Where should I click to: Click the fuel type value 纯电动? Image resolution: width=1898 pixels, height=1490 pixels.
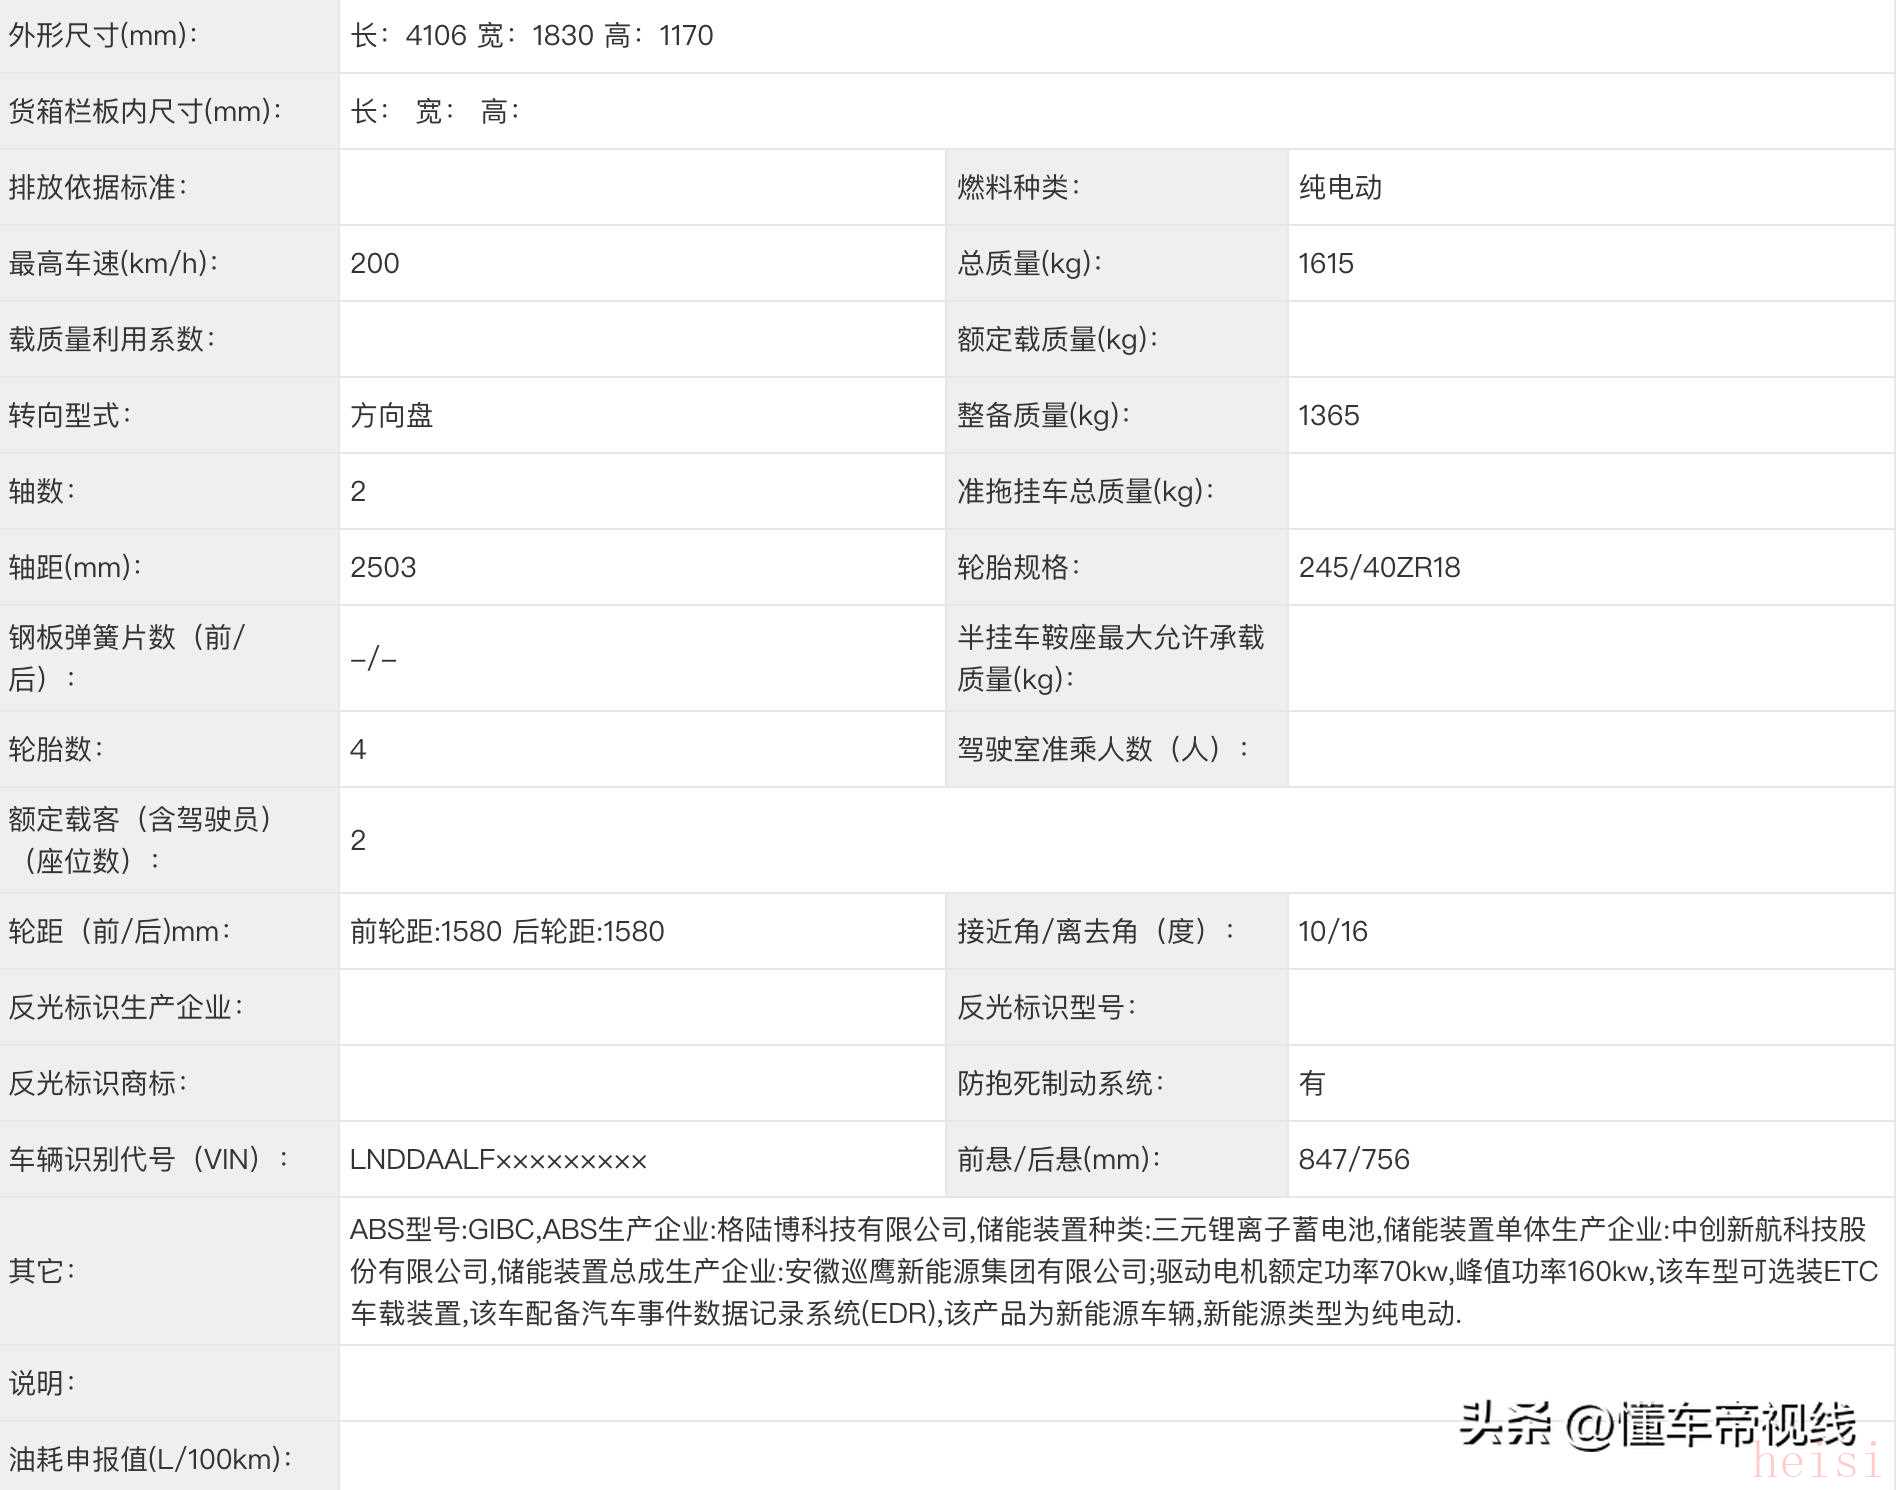click(x=1340, y=187)
